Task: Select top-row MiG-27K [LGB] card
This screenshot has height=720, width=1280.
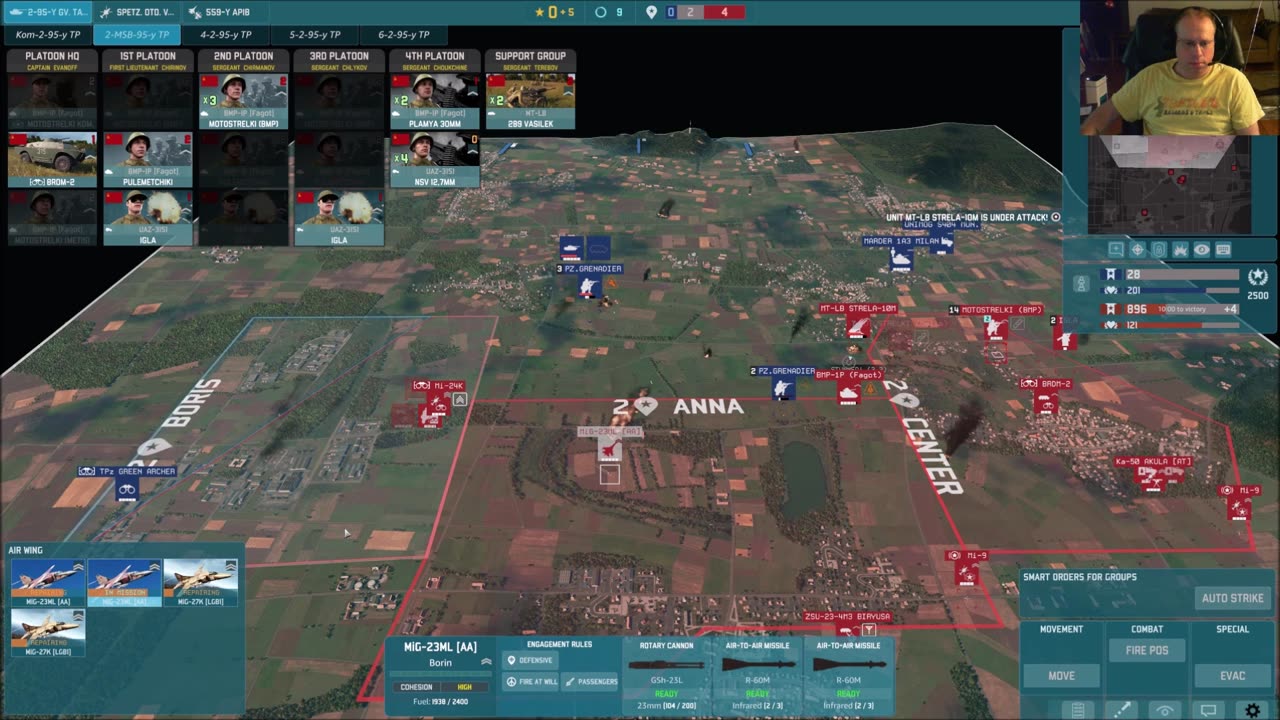Action: click(x=200, y=583)
